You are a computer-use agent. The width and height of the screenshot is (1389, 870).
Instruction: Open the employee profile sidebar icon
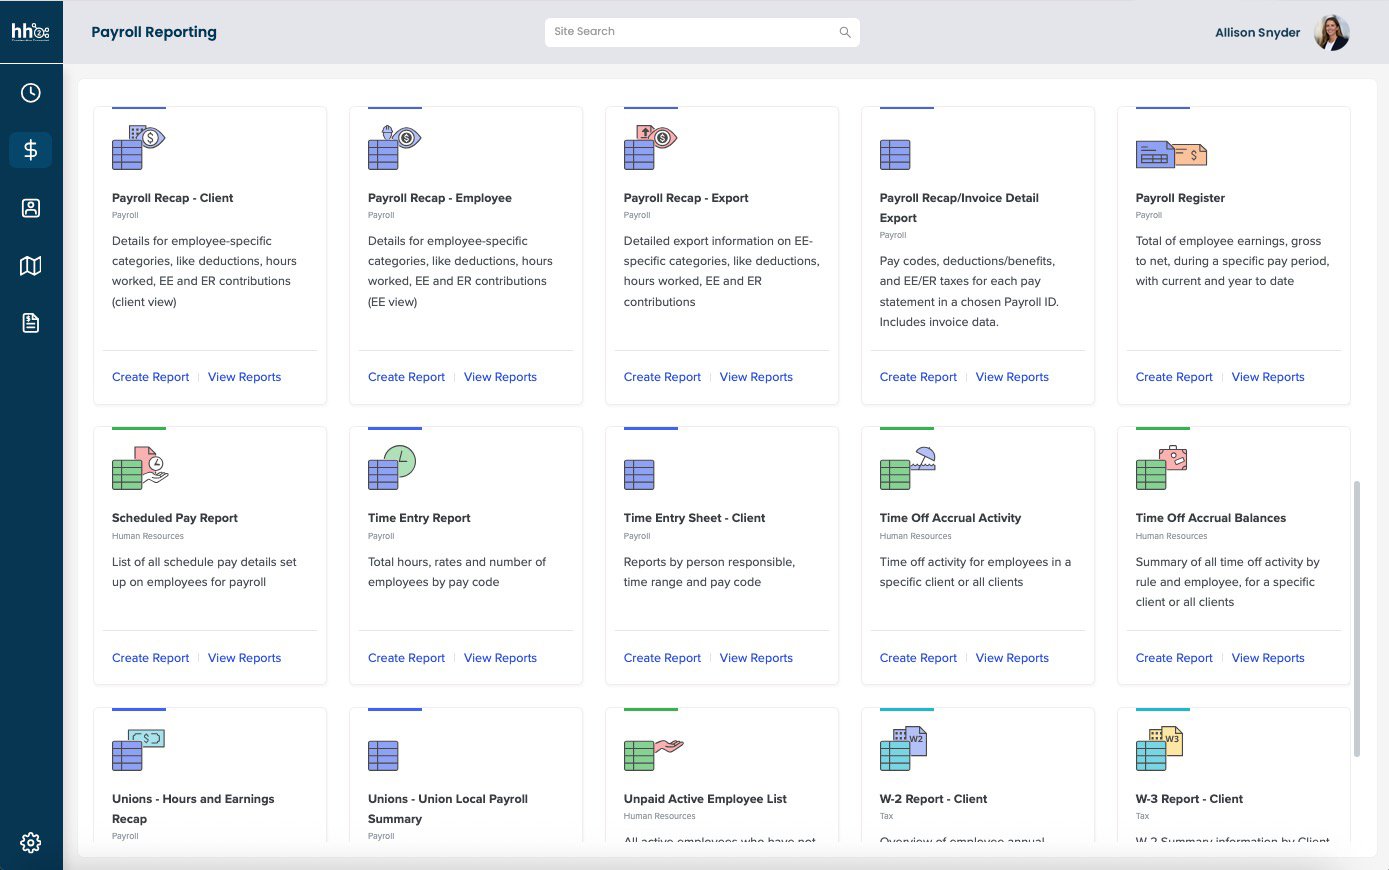(x=31, y=208)
